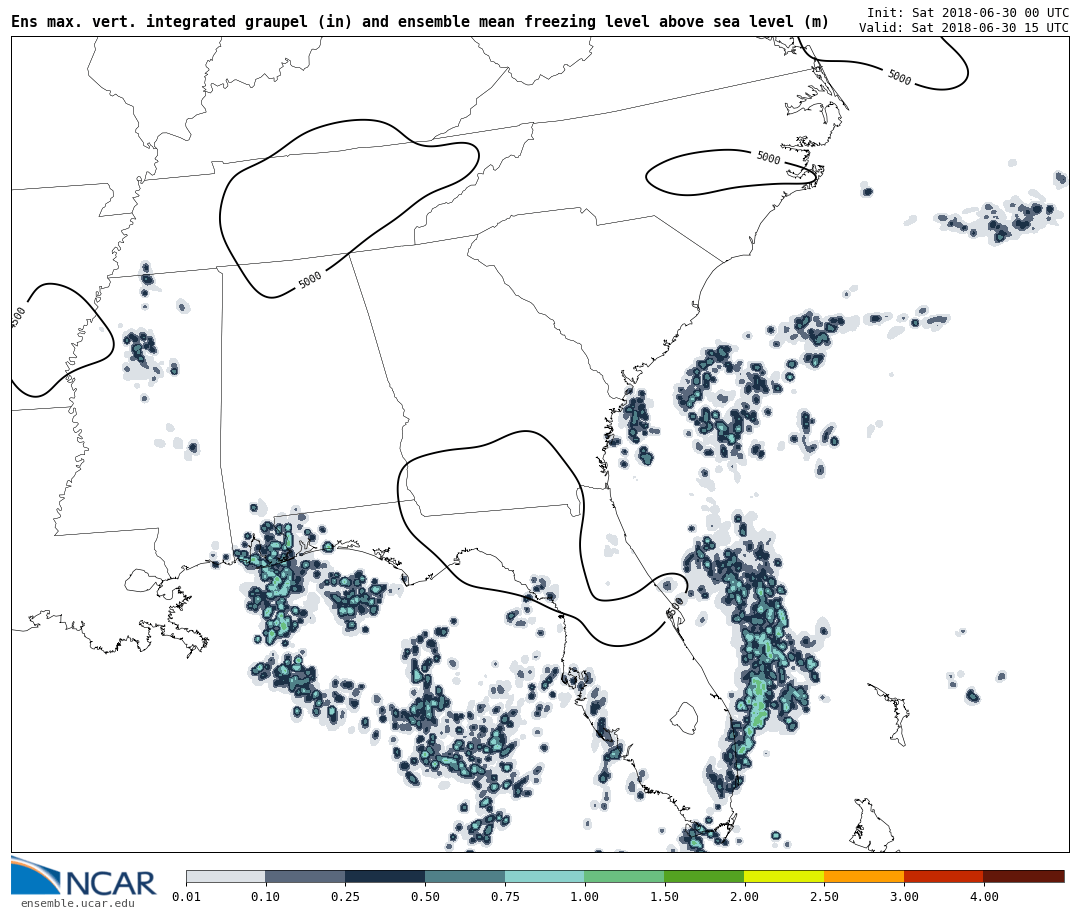Image resolution: width=1080 pixels, height=915 pixels.
Task: Click the 2.50 colorbar tick label
Action: 824,896
